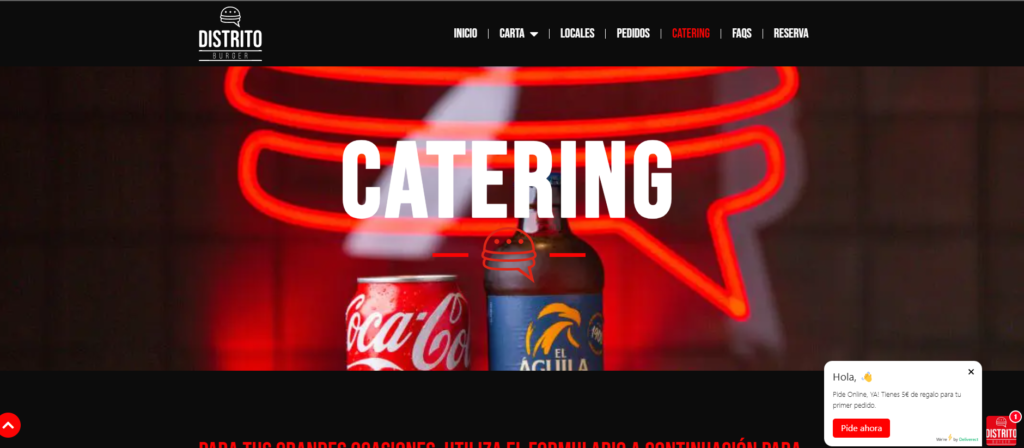The width and height of the screenshot is (1024, 448).
Task: Open the Distrito Burger chat launcher icon
Action: (x=1001, y=430)
